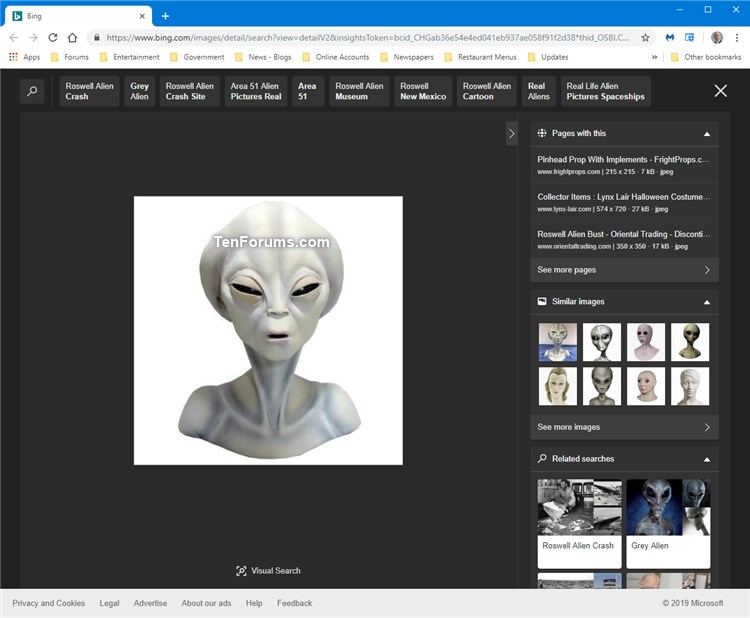Click the browser back arrow
This screenshot has width=750, height=618.
click(x=13, y=37)
